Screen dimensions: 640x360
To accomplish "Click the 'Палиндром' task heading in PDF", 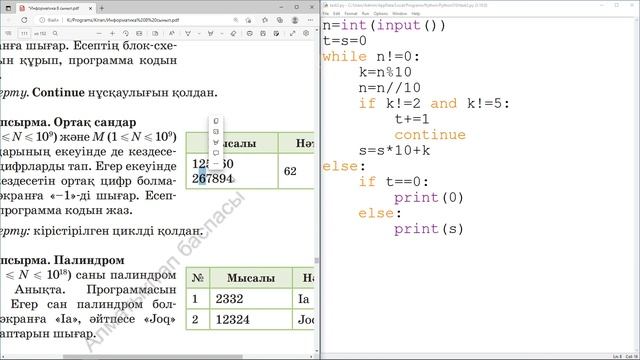I will click(89, 260).
